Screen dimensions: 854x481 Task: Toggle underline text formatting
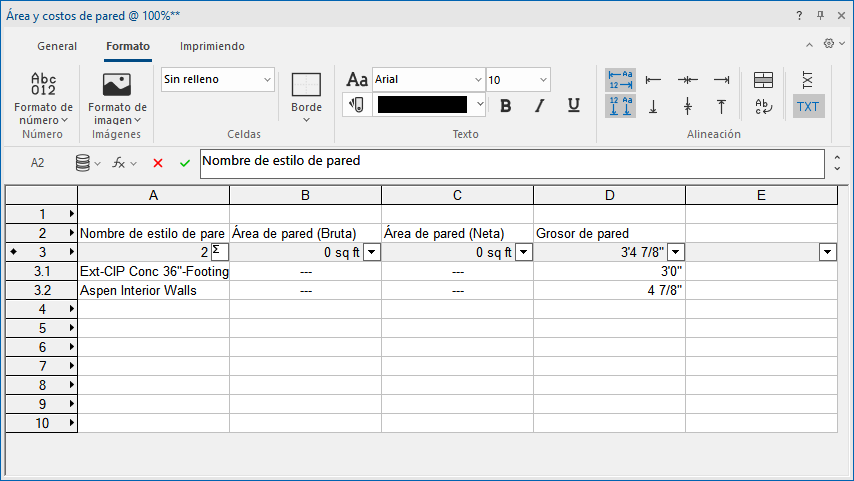[x=574, y=105]
